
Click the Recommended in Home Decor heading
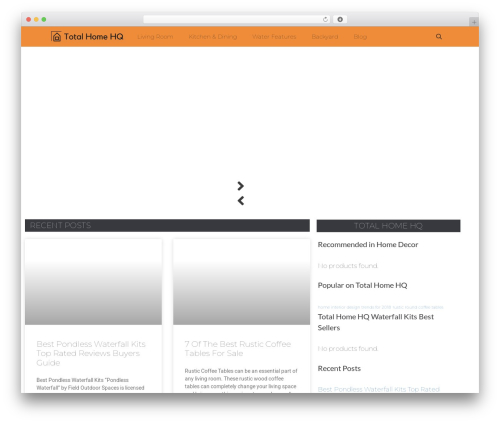point(368,245)
